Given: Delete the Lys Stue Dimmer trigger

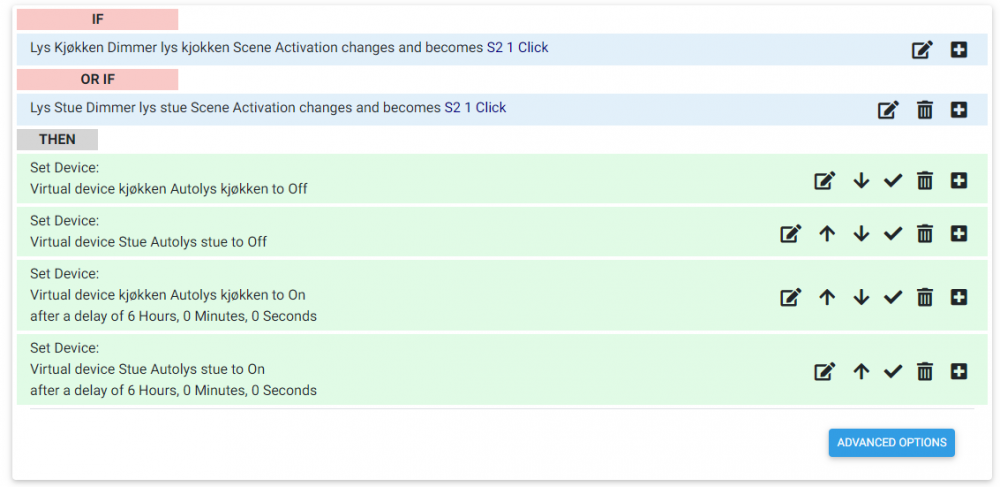Looking at the screenshot, I should point(925,110).
